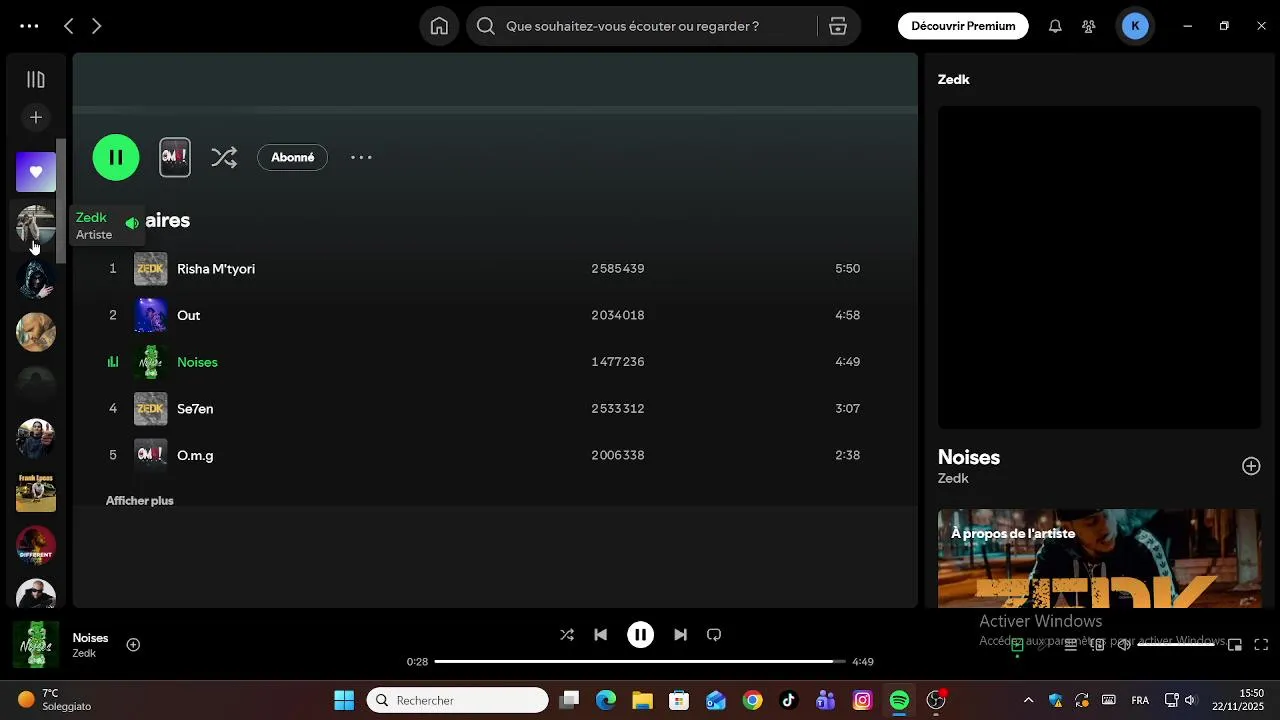Expand Your Library sidebar icon
This screenshot has width=1280, height=720.
coord(36,80)
